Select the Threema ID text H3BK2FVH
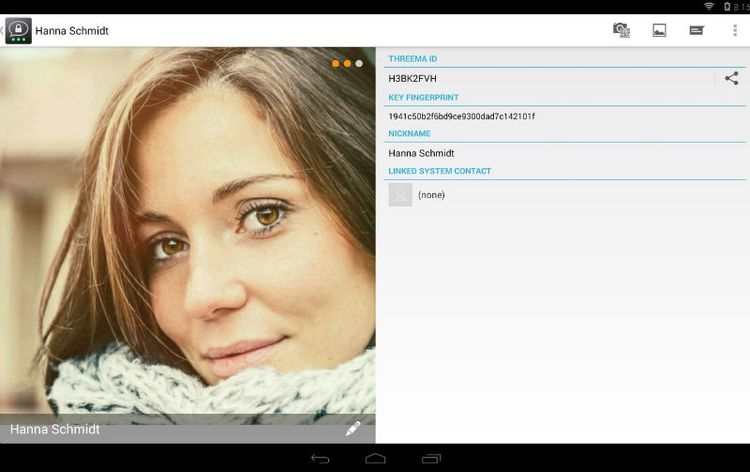Viewport: 750px width, 472px height. click(x=412, y=78)
